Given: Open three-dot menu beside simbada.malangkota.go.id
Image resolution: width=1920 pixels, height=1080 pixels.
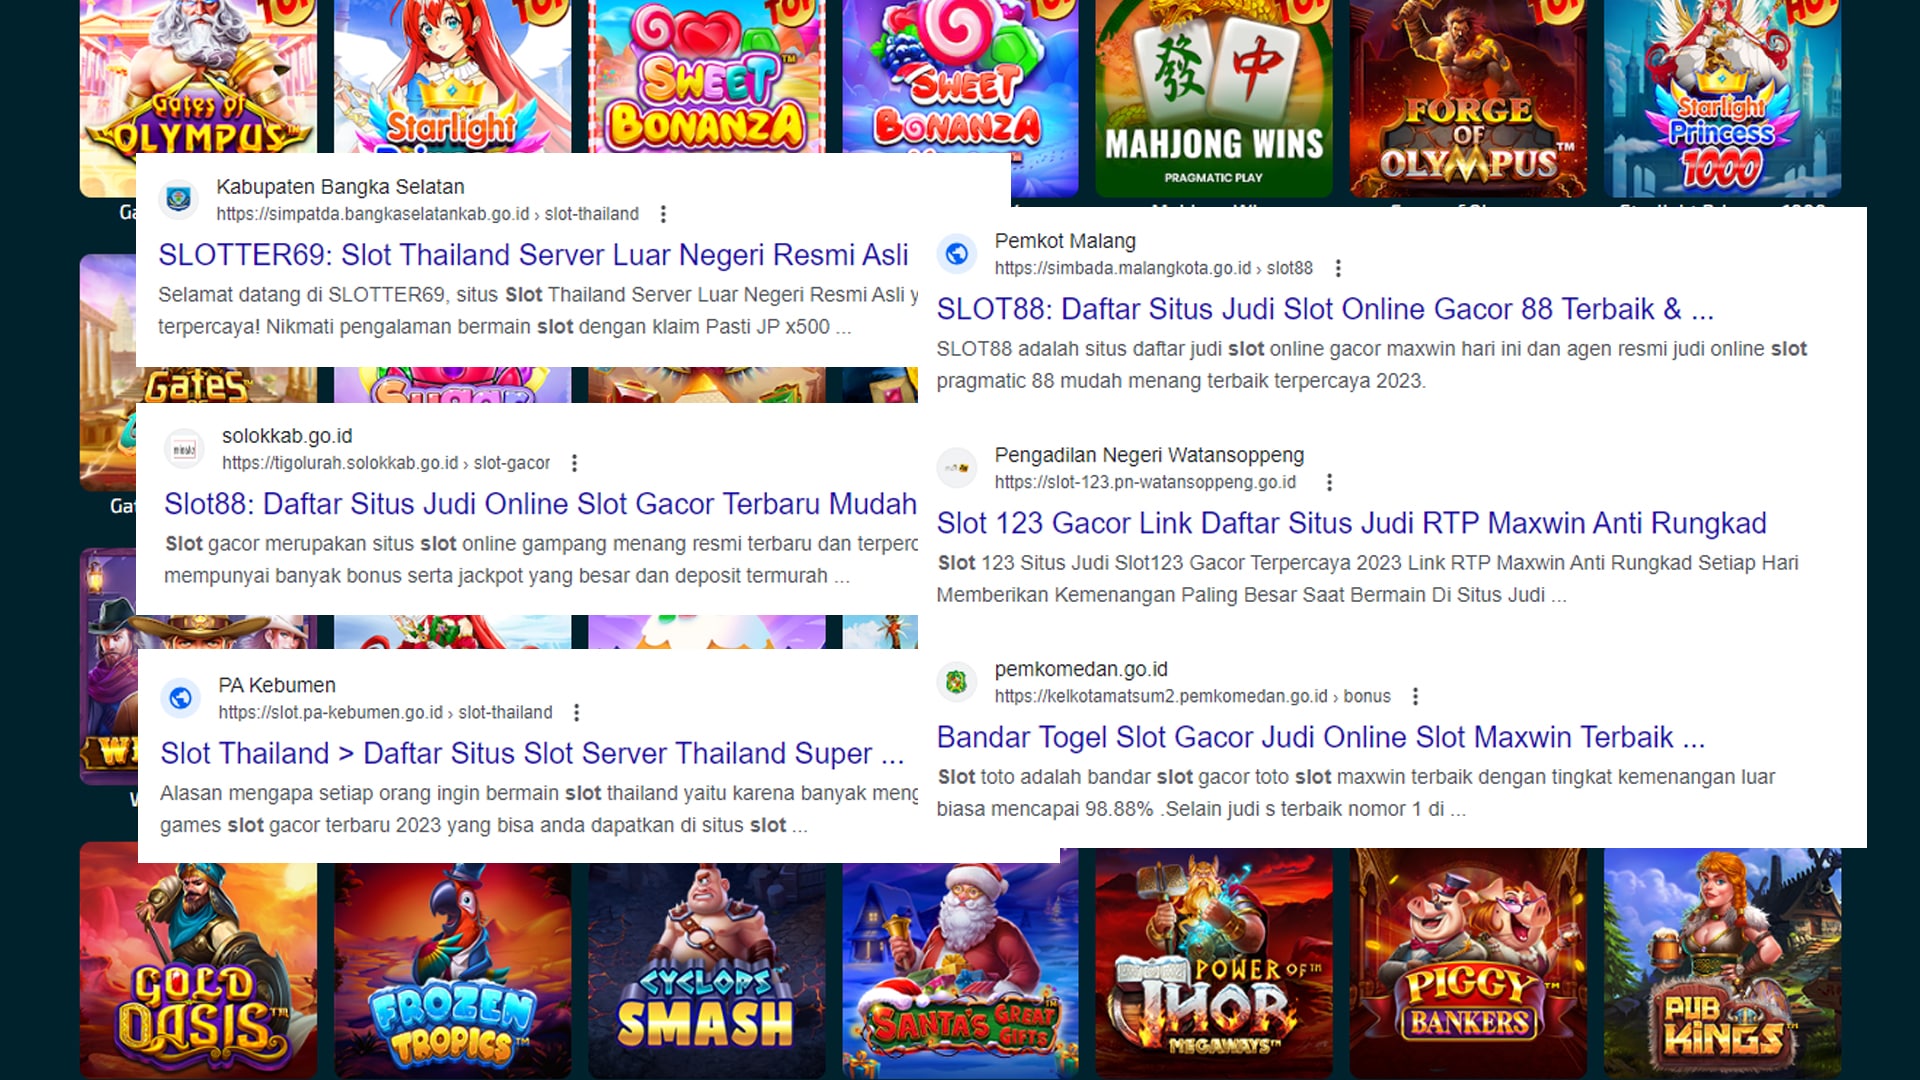Looking at the screenshot, I should click(x=1338, y=268).
